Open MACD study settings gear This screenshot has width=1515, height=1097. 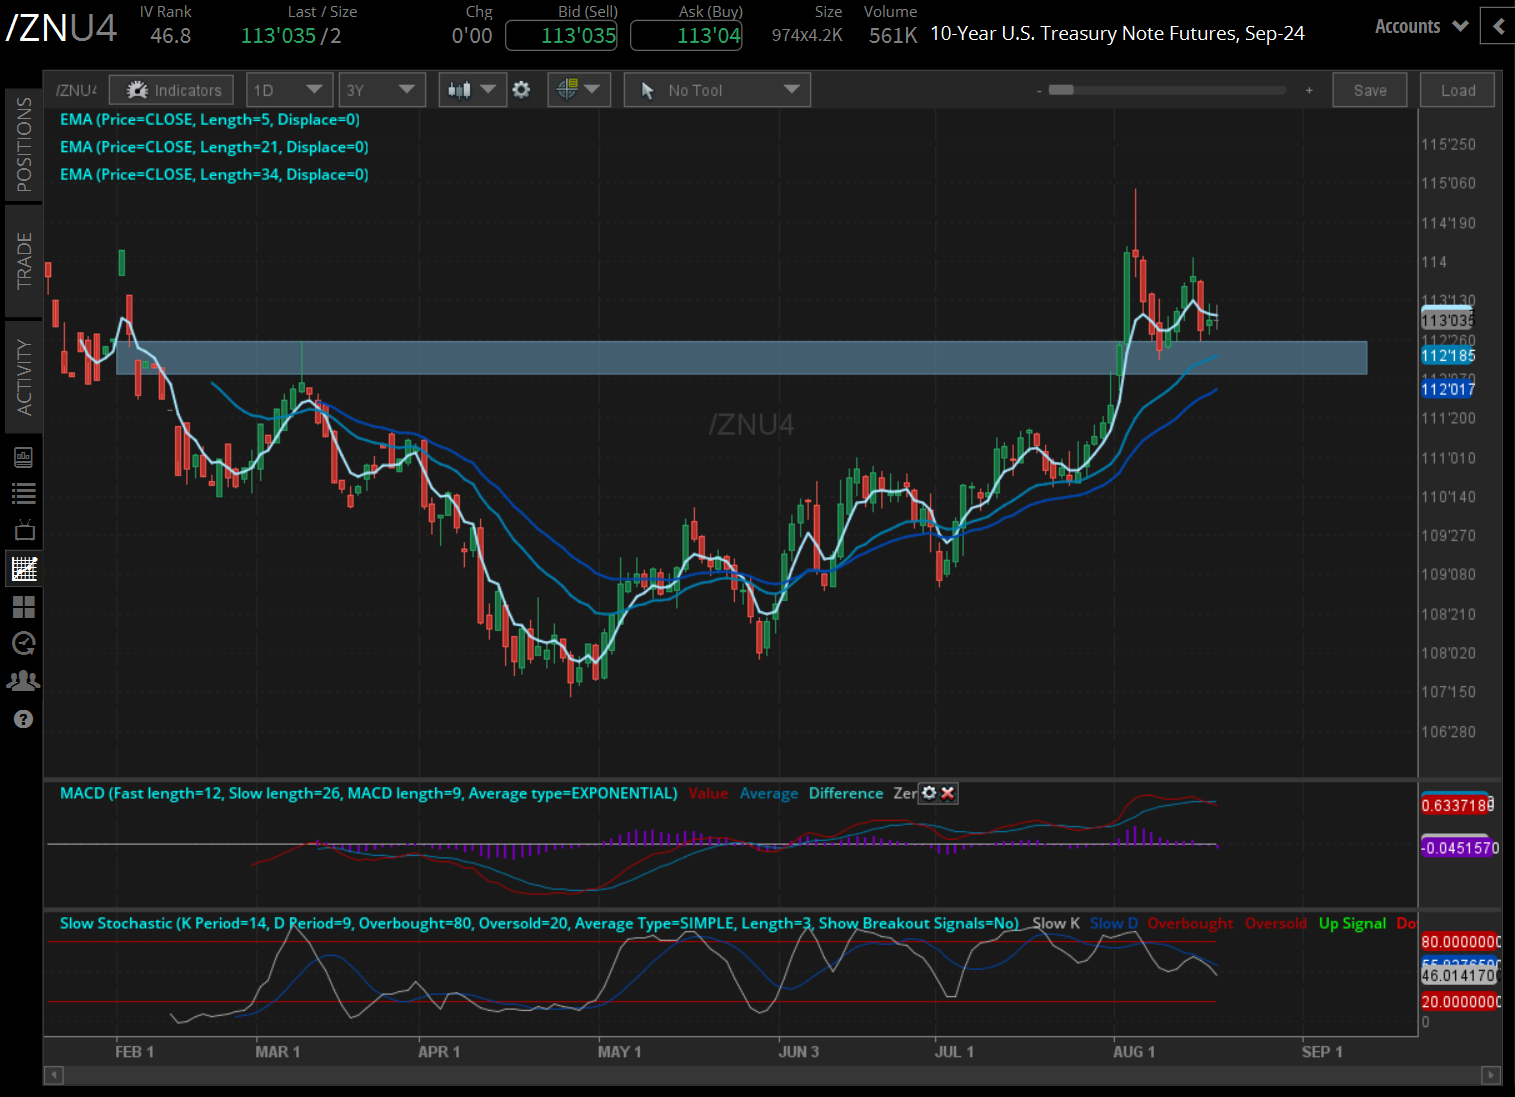tap(929, 793)
